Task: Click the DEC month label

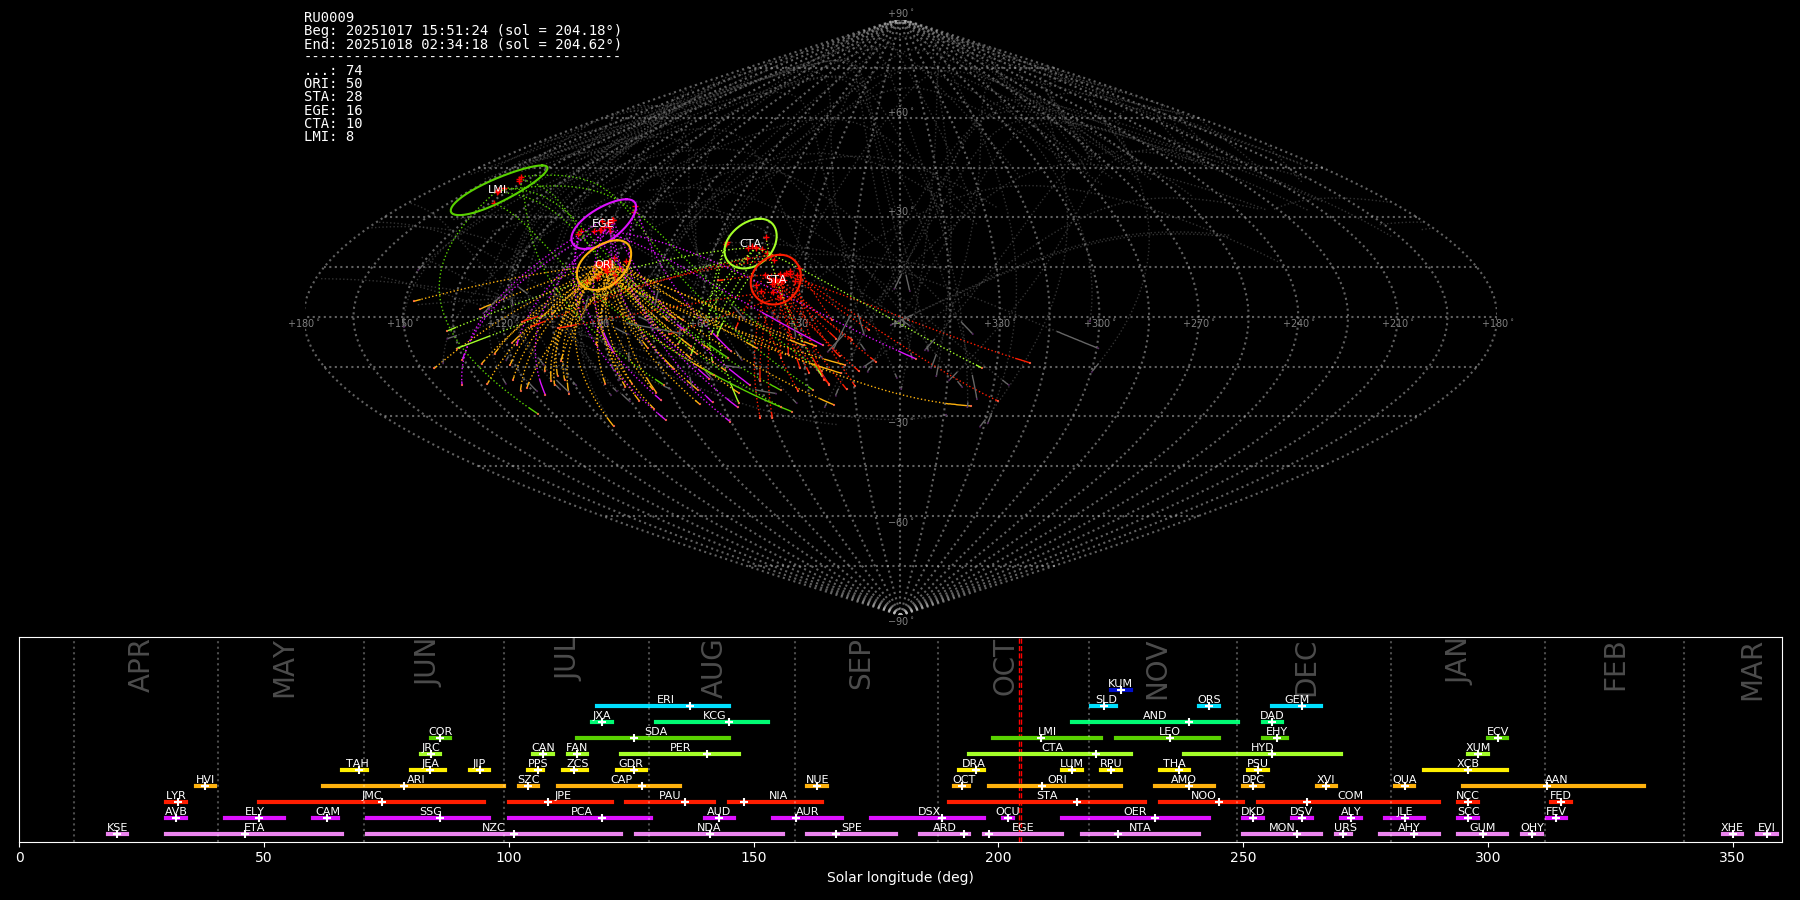Action: pyautogui.click(x=1306, y=669)
